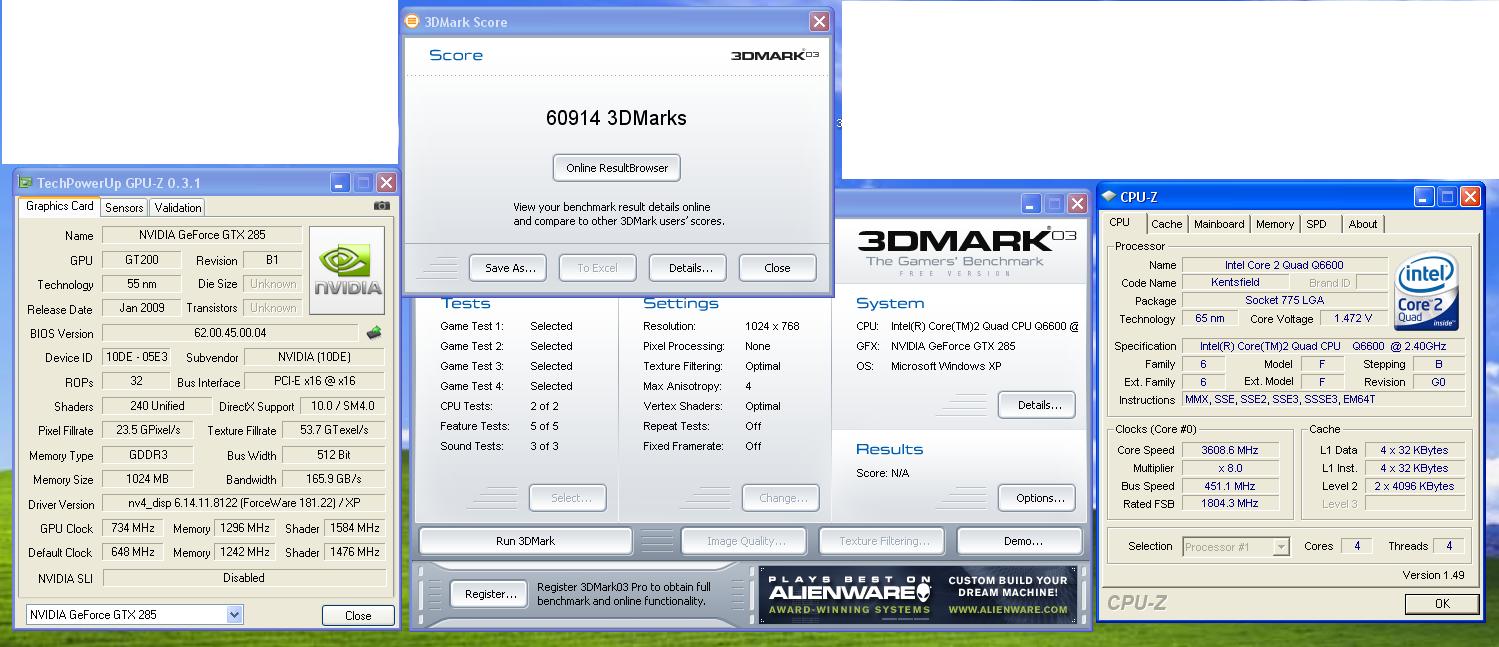Click the Memory Size 1024 MB value
1499x647 pixels.
pos(146,479)
